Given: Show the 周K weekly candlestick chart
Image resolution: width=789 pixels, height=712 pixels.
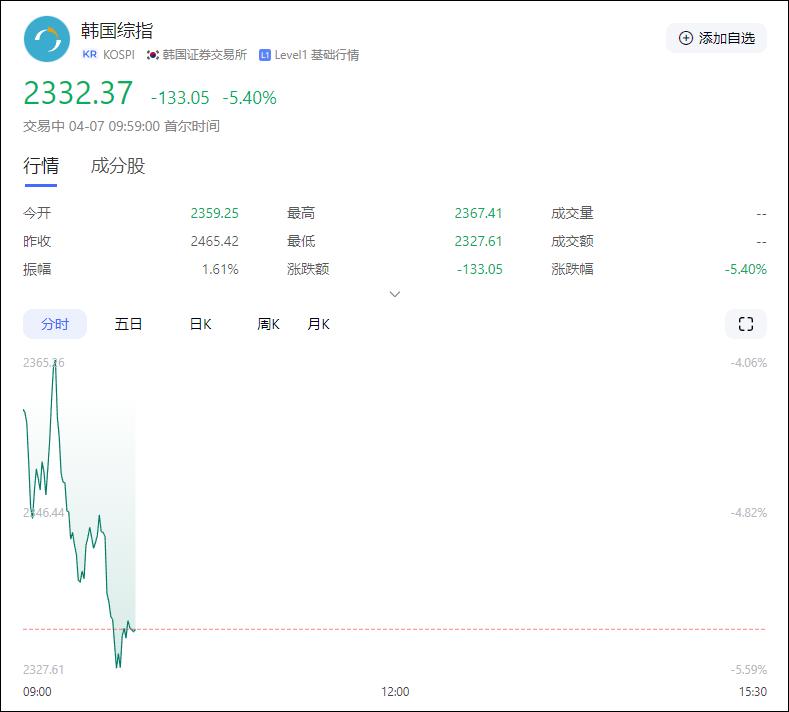Looking at the screenshot, I should (x=268, y=324).
